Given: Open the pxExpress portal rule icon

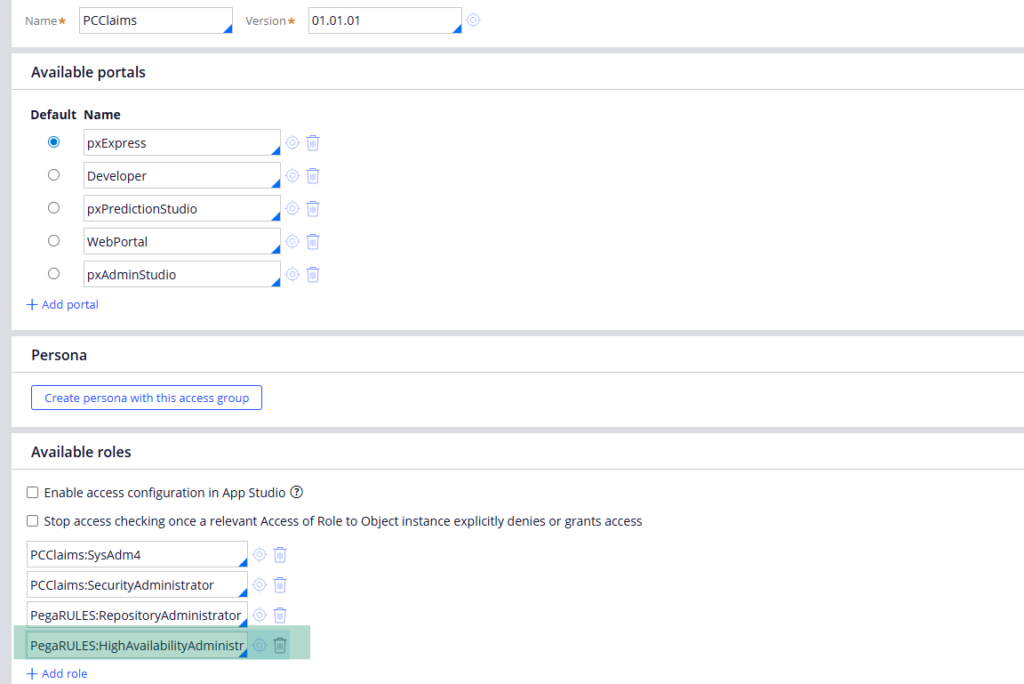Looking at the screenshot, I should [x=293, y=142].
